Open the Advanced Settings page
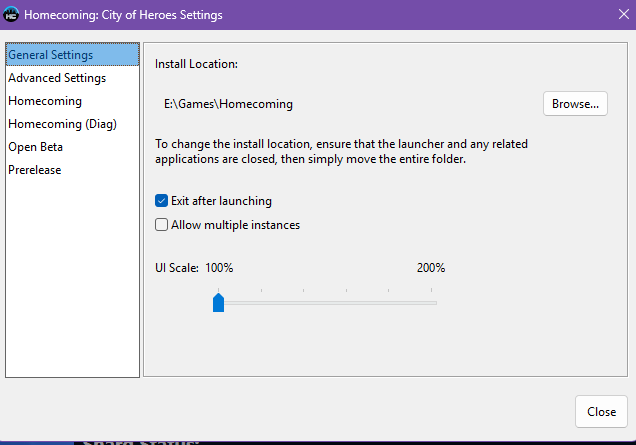636x445 pixels. click(57, 78)
